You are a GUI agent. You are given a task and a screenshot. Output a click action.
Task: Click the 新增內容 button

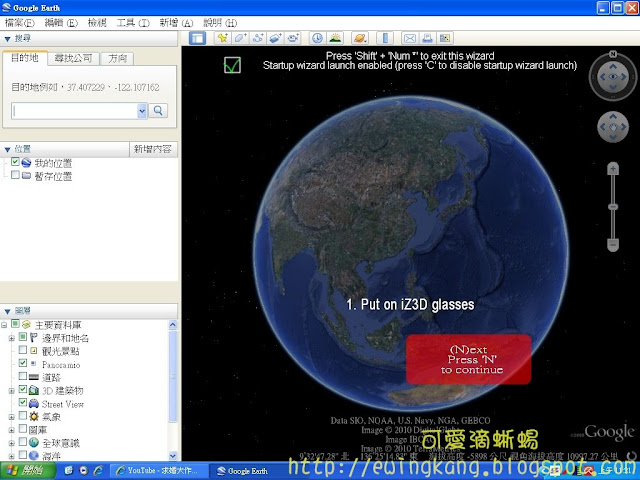153,149
